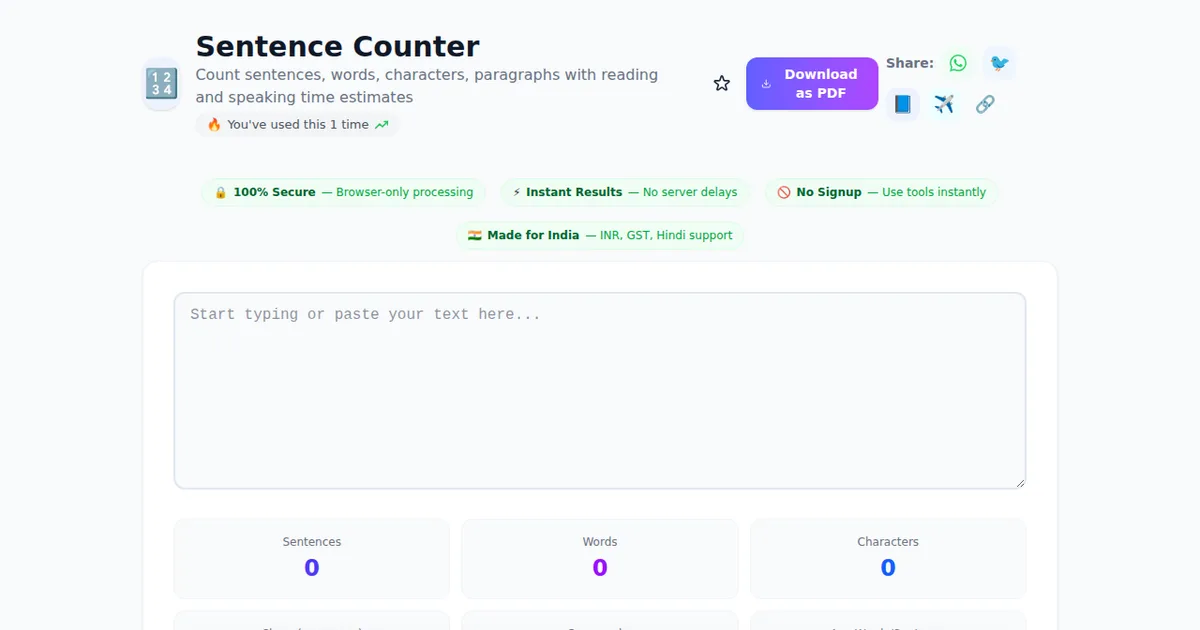Click the Sentence Counter page heading
This screenshot has width=1200, height=630.
[337, 47]
